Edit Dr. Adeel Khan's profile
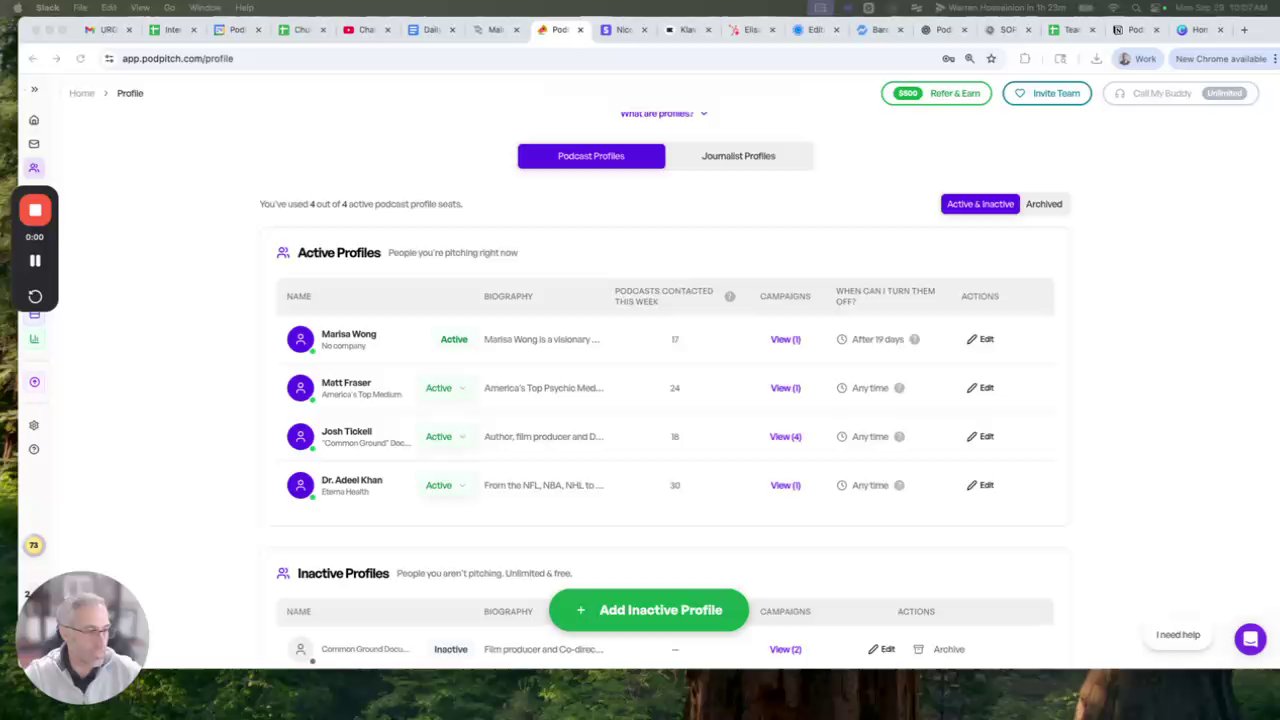This screenshot has height=720, width=1280. (x=980, y=485)
